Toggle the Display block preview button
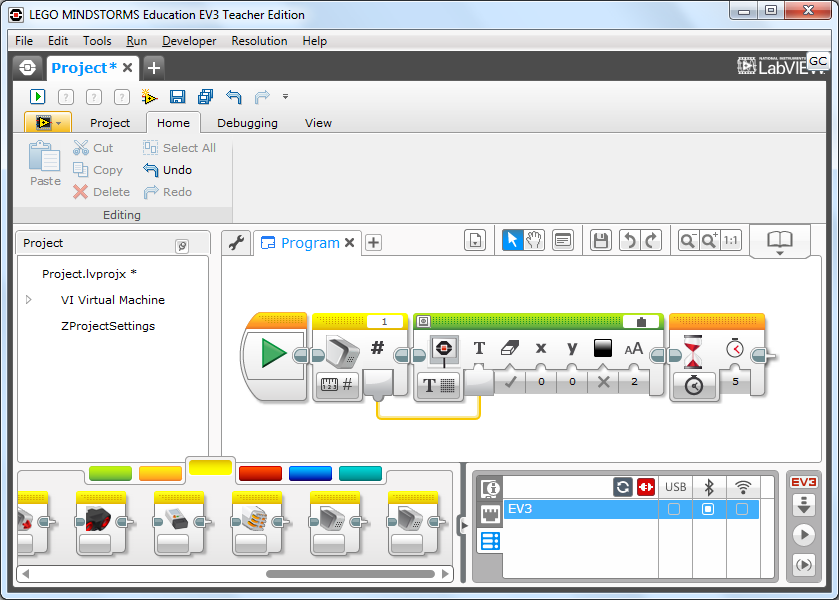Image resolution: width=839 pixels, height=600 pixels. pos(424,321)
